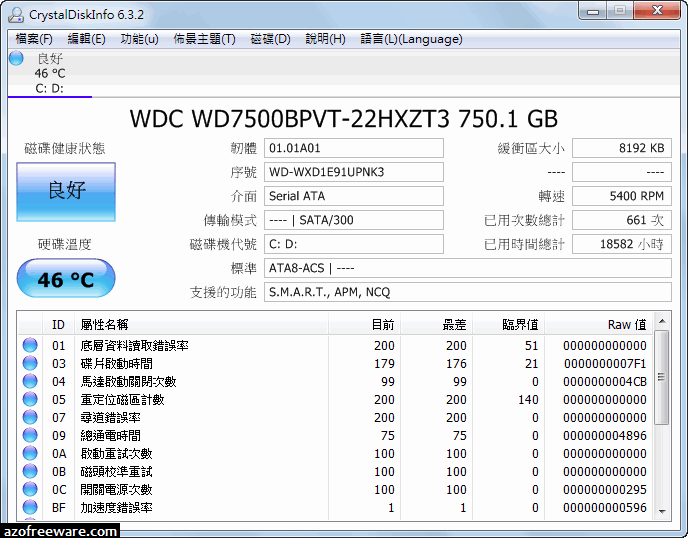
Task: Click the 661 次 power-on count field
Action: [x=622, y=220]
